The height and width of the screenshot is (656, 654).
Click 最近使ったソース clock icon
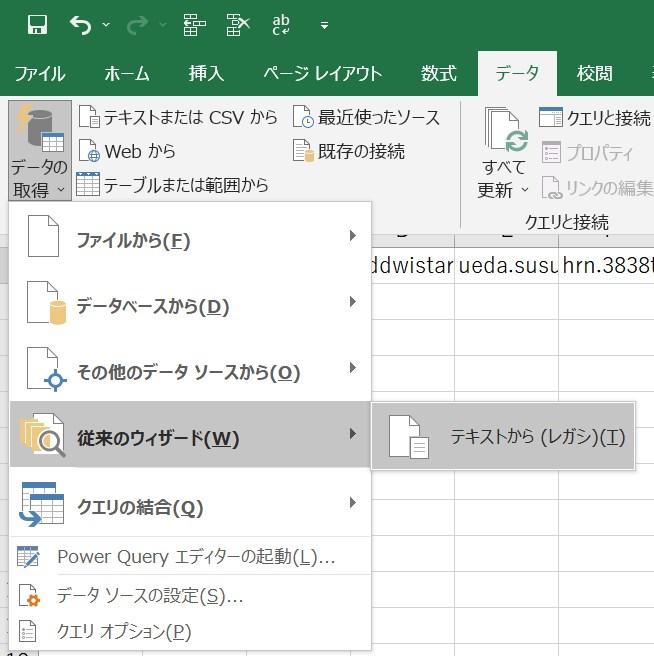(304, 118)
